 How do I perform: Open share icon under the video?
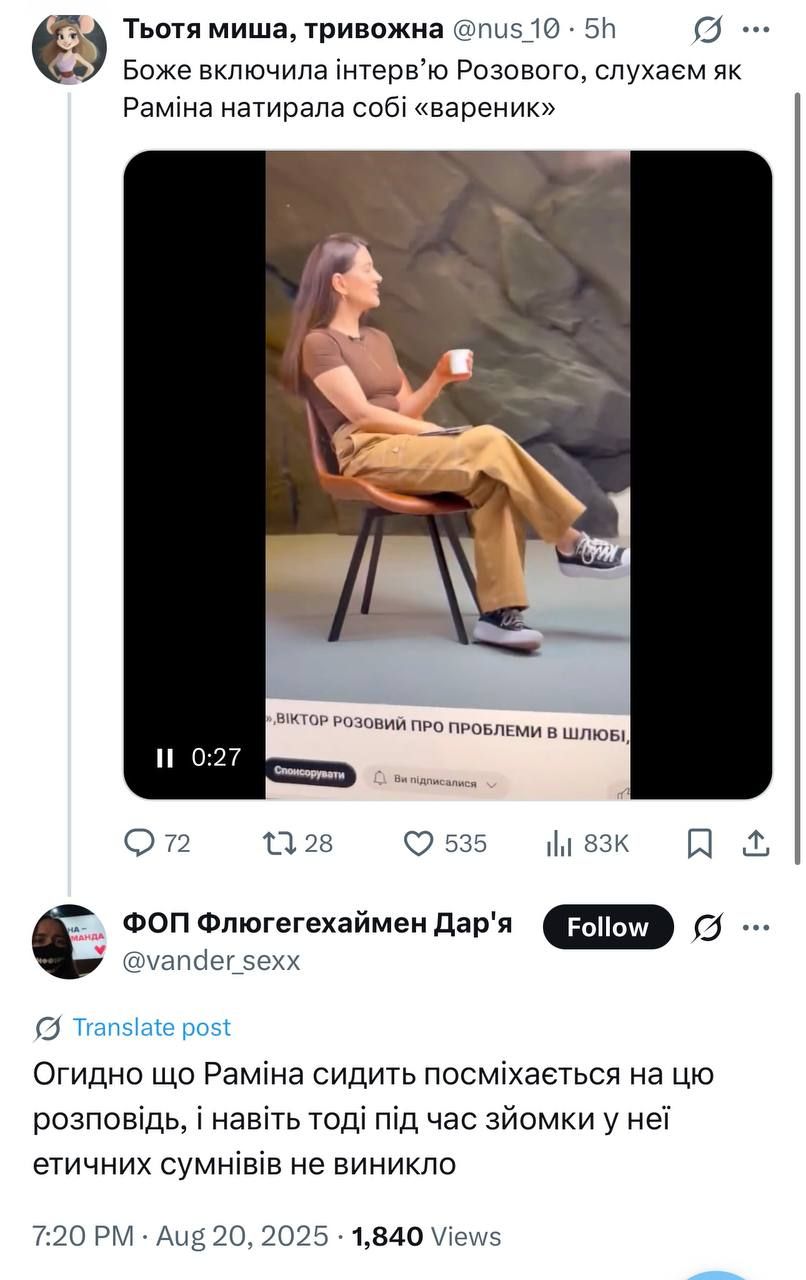(757, 843)
